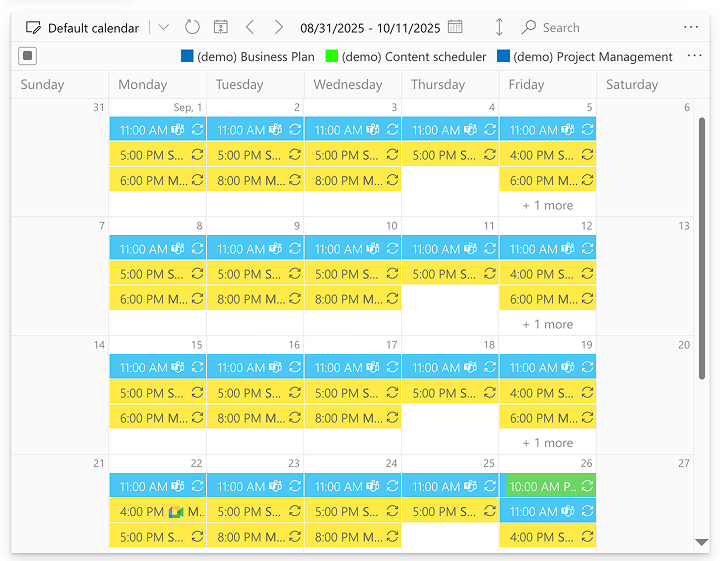Open the top toolbar more options menu
The width and height of the screenshot is (720, 561).
point(691,28)
